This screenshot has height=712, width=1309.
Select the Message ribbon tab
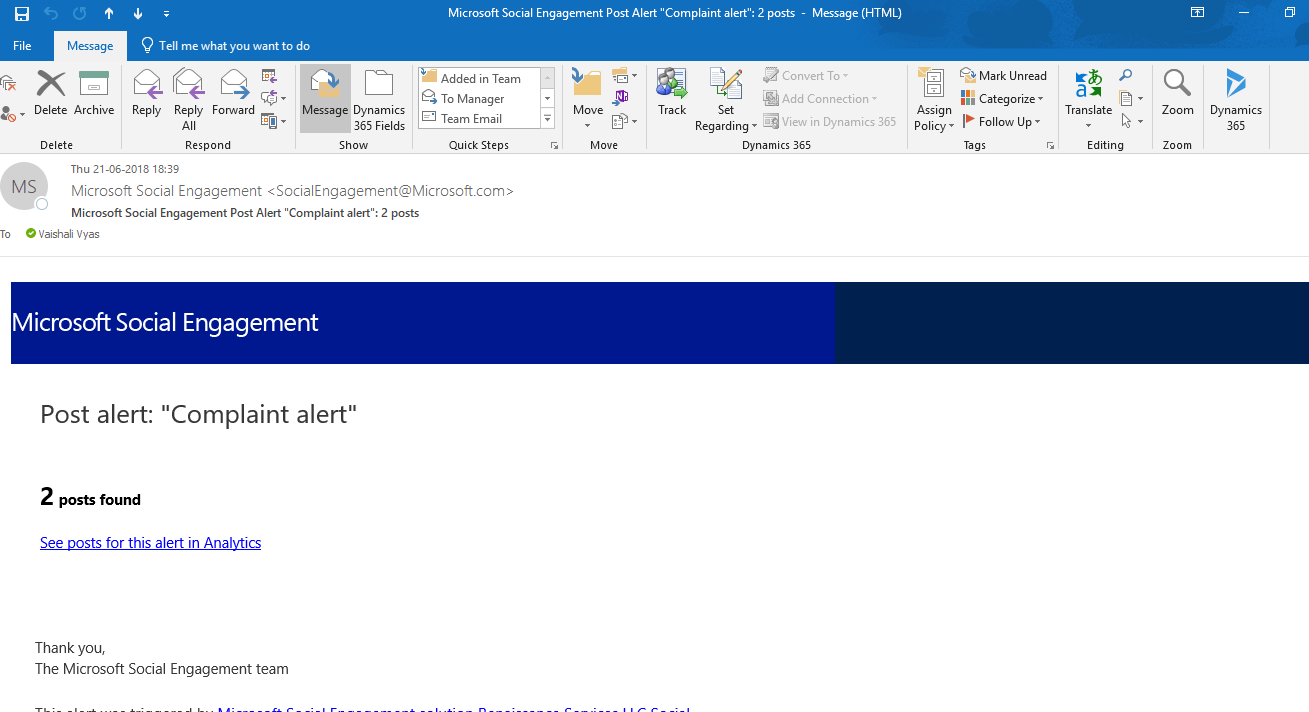[90, 46]
